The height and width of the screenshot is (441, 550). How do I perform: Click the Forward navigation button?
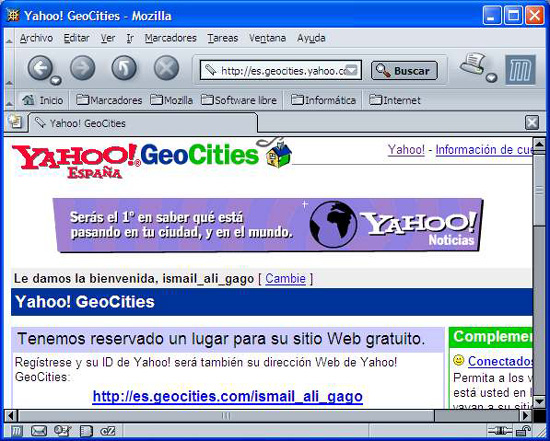(x=82, y=68)
